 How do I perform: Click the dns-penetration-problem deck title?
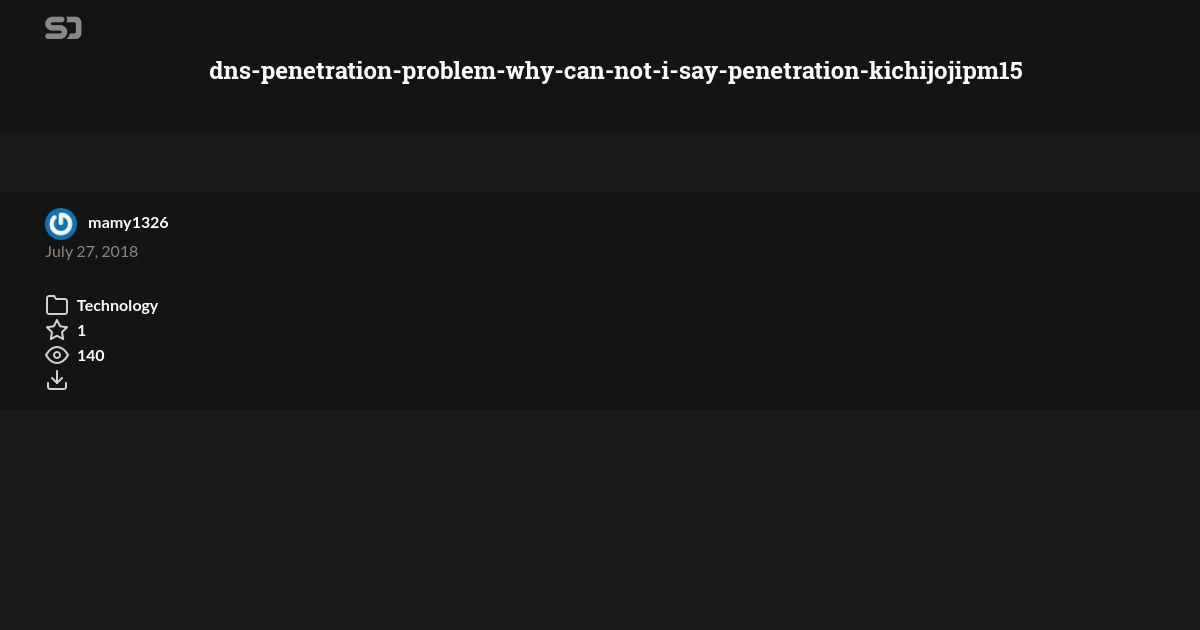616,71
